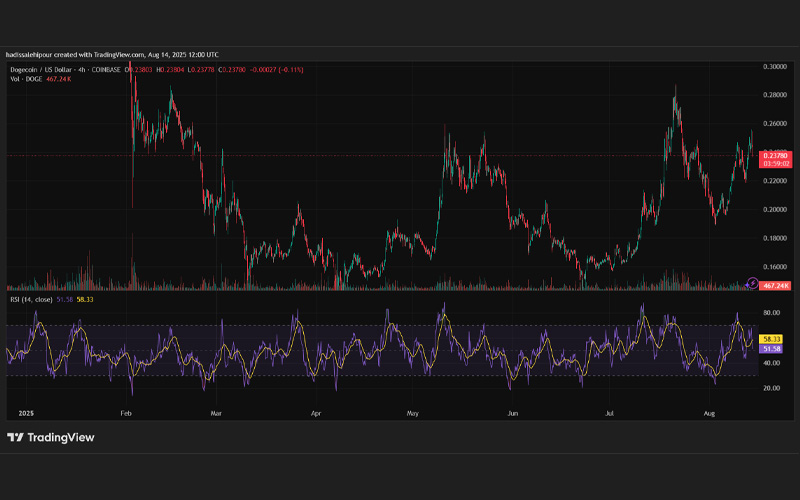
Task: Click the 20.00 RSI axis label
Action: (x=771, y=388)
